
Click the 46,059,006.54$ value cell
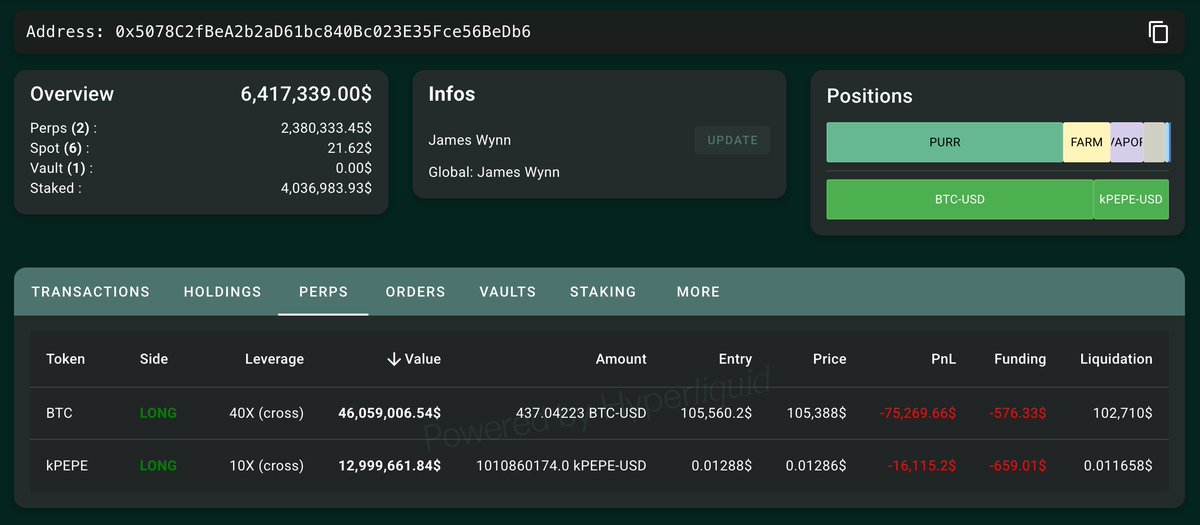pos(390,413)
